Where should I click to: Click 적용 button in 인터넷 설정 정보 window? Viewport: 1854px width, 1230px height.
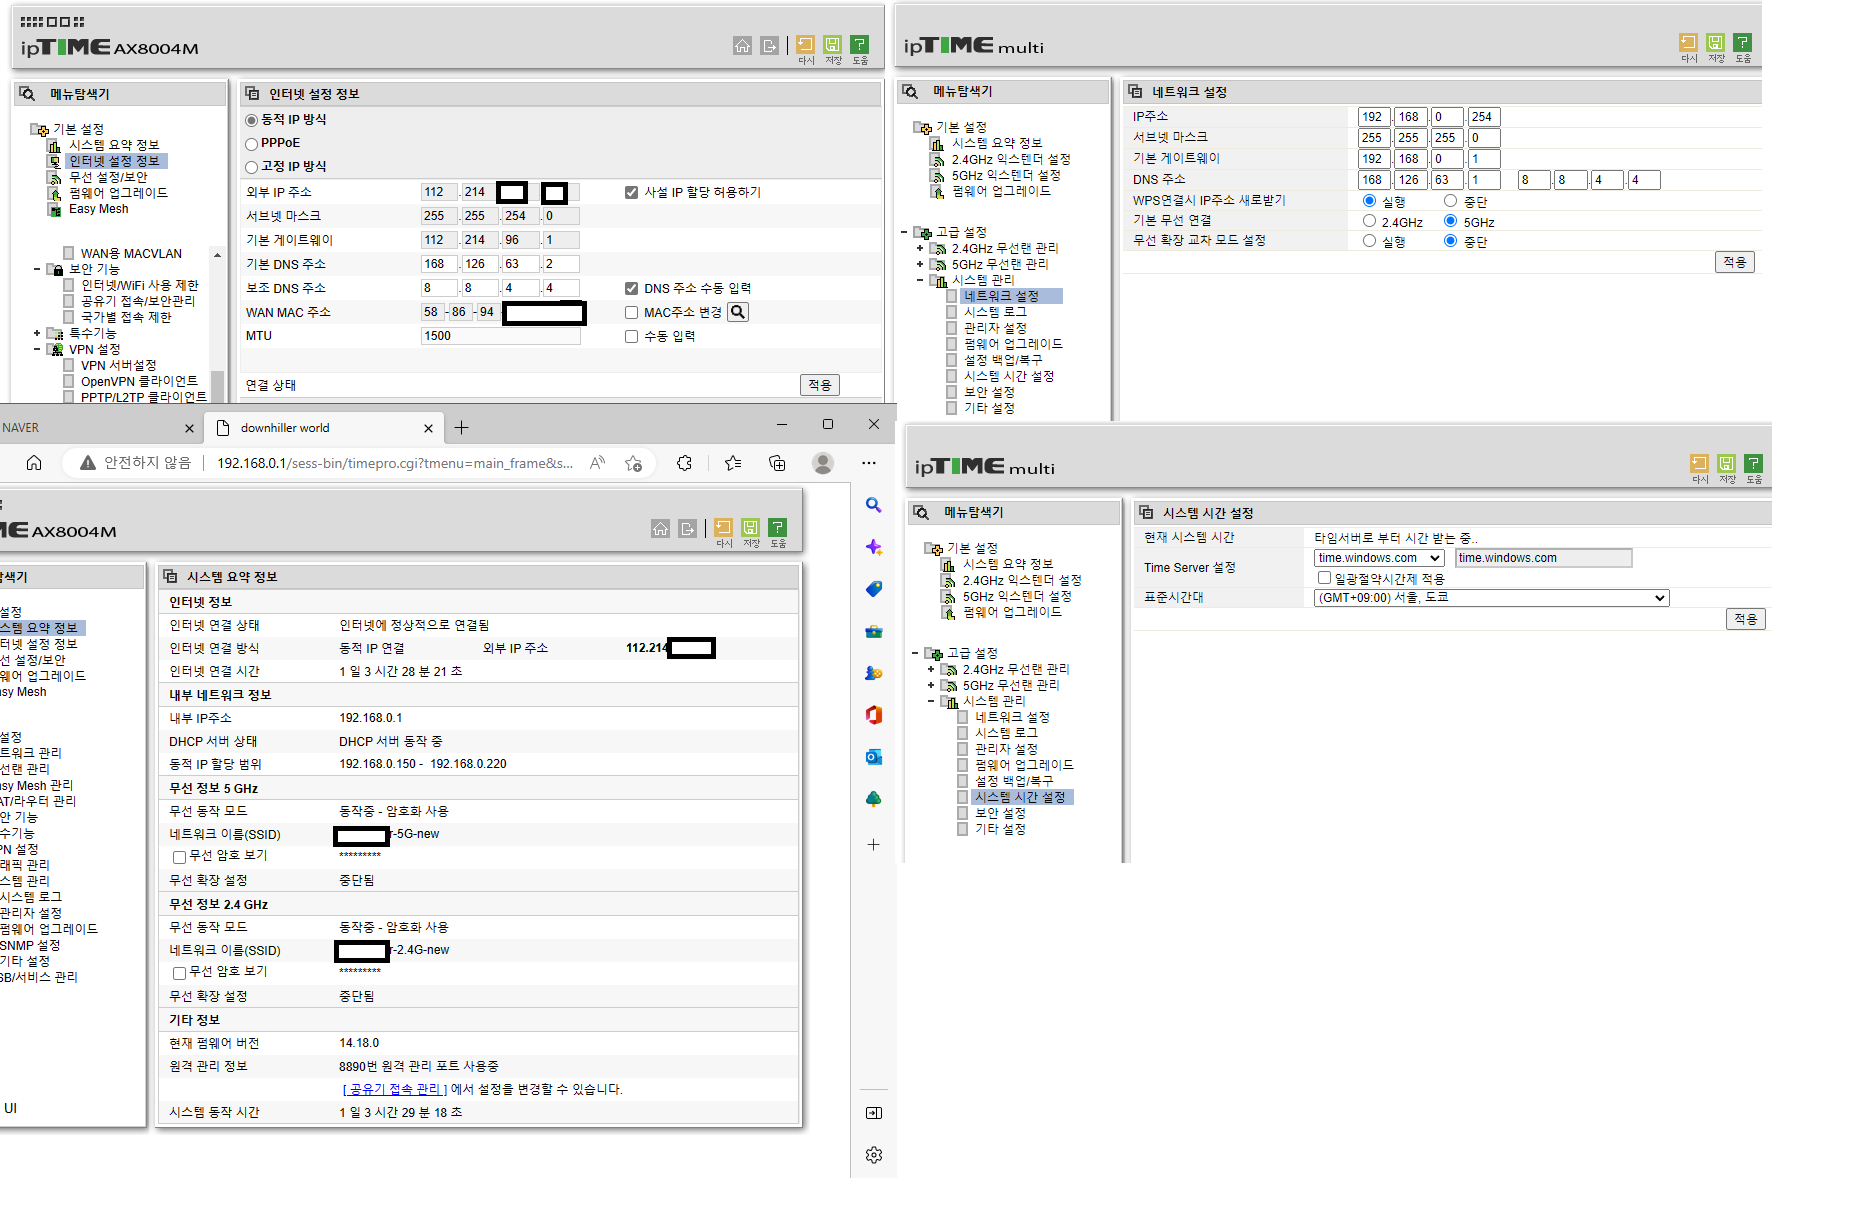click(x=820, y=385)
